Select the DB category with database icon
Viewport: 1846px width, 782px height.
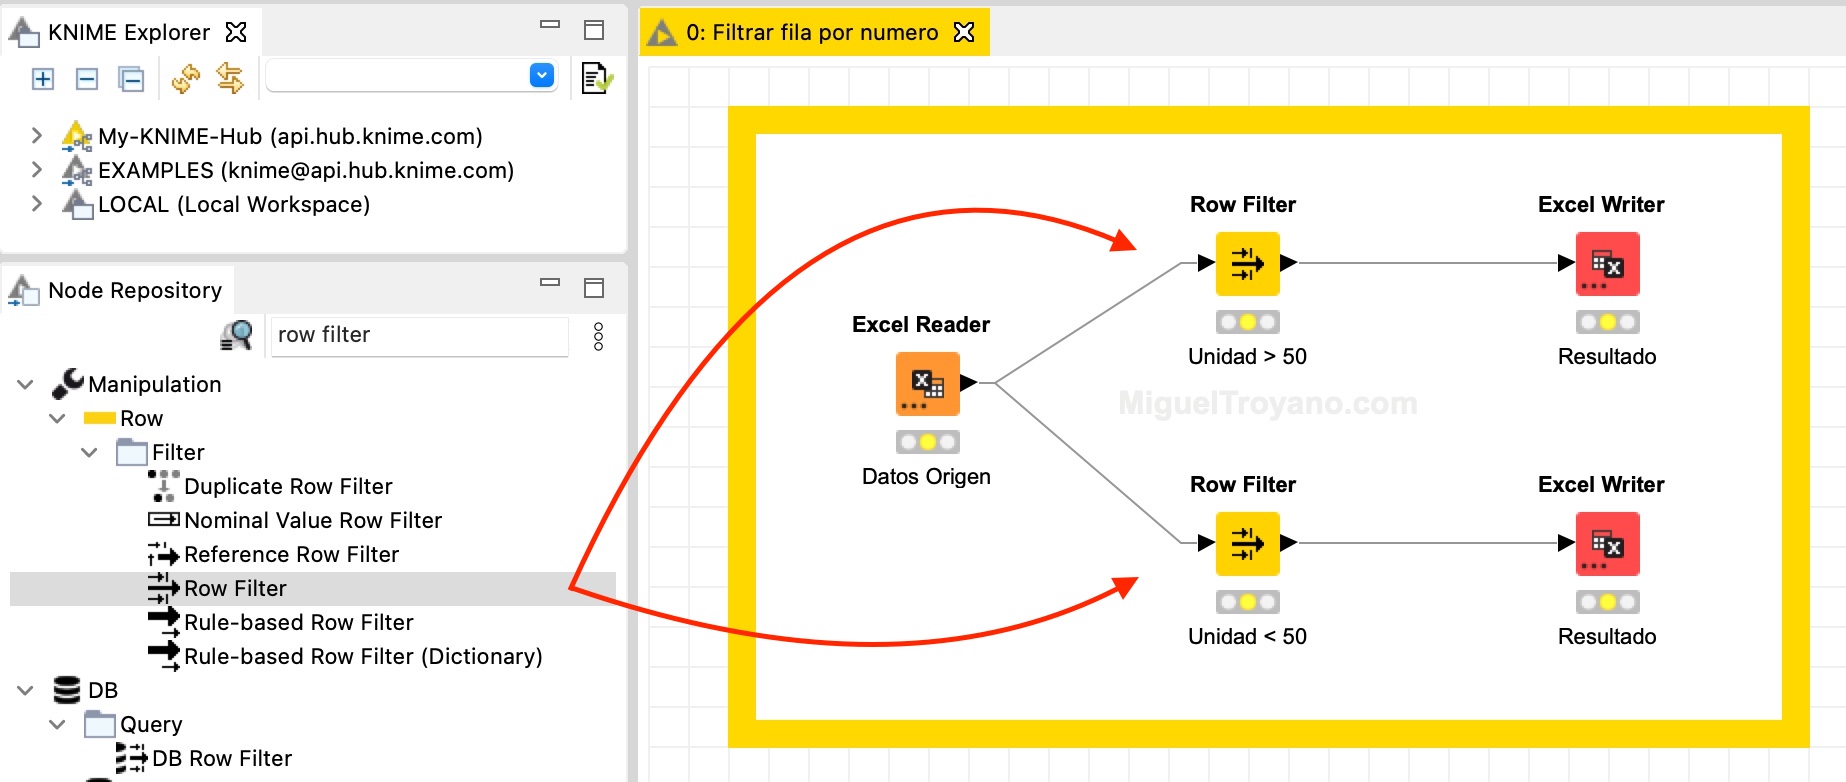click(x=103, y=690)
